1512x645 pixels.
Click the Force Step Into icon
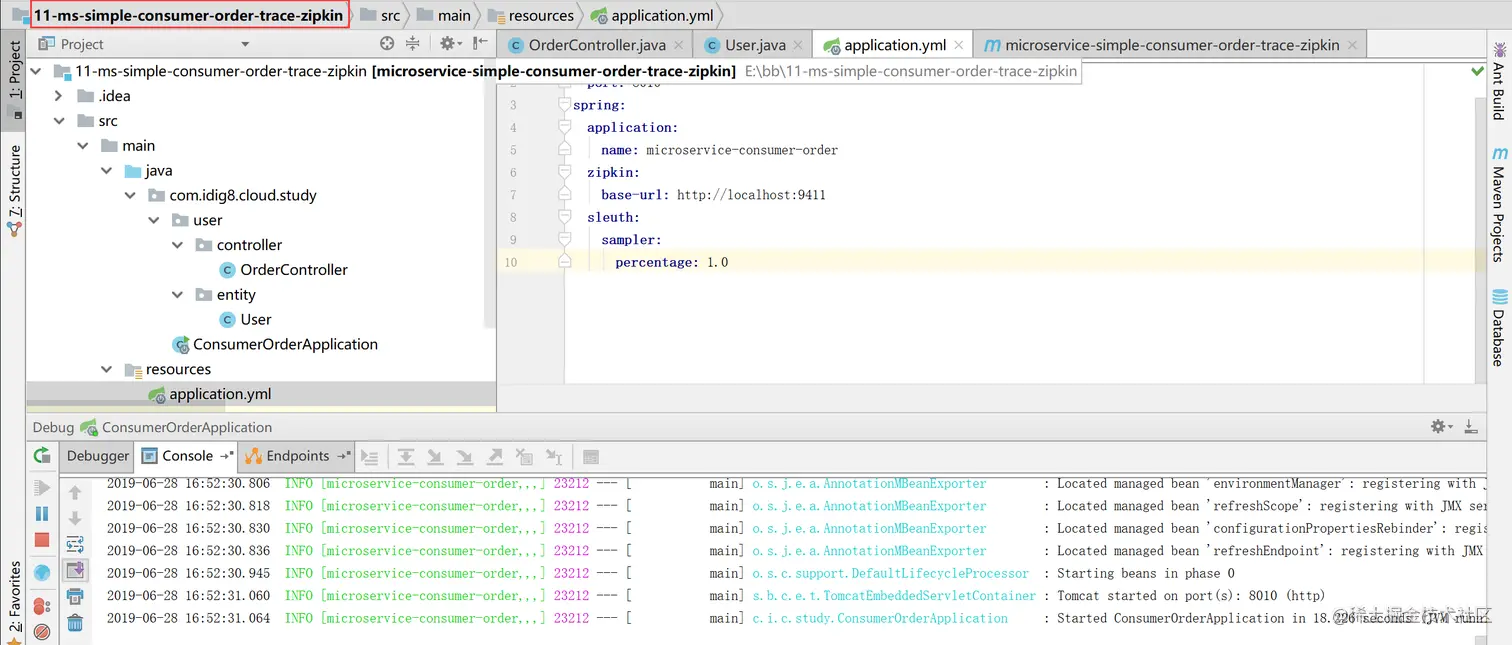pyautogui.click(x=464, y=457)
